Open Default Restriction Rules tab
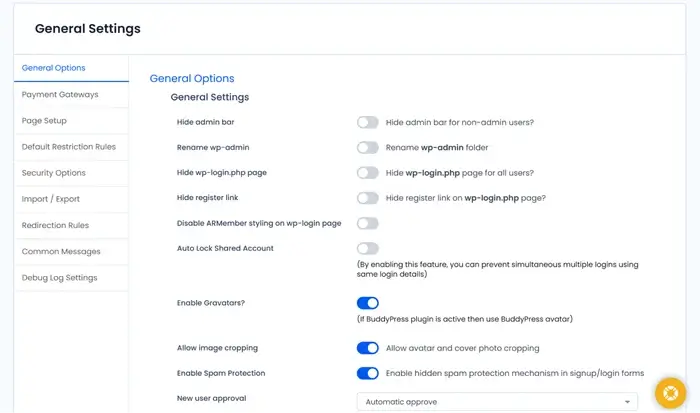 point(69,146)
